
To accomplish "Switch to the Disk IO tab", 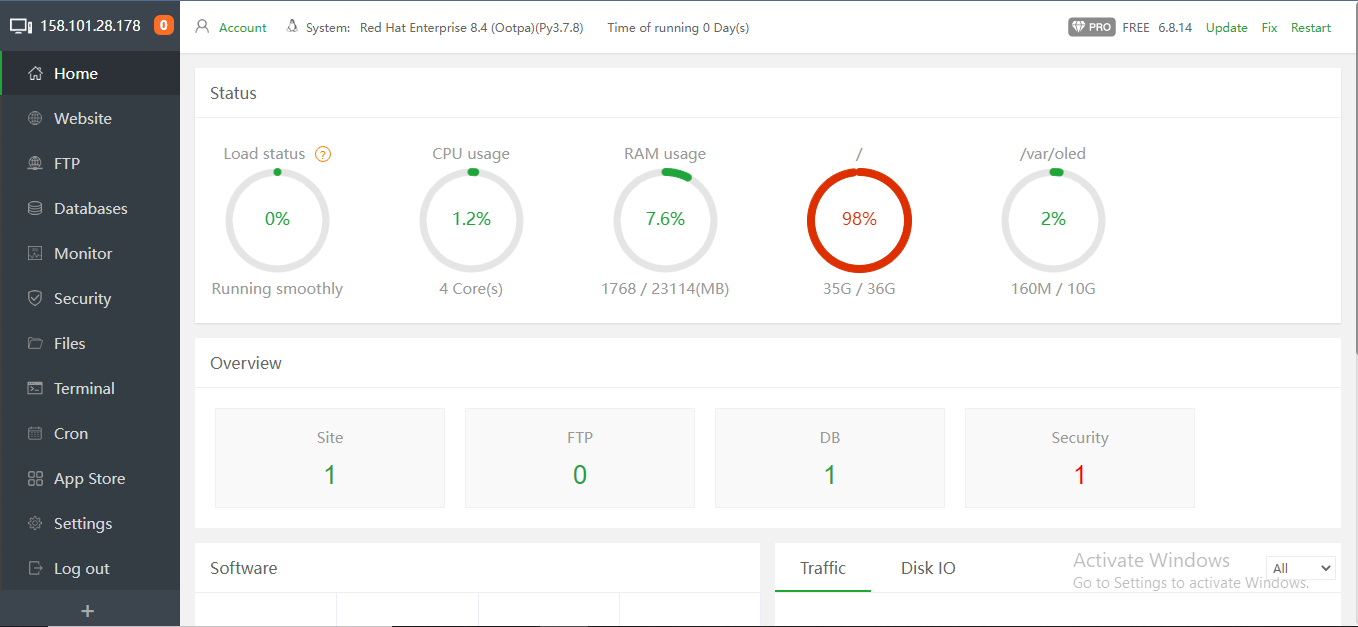I will [x=928, y=568].
